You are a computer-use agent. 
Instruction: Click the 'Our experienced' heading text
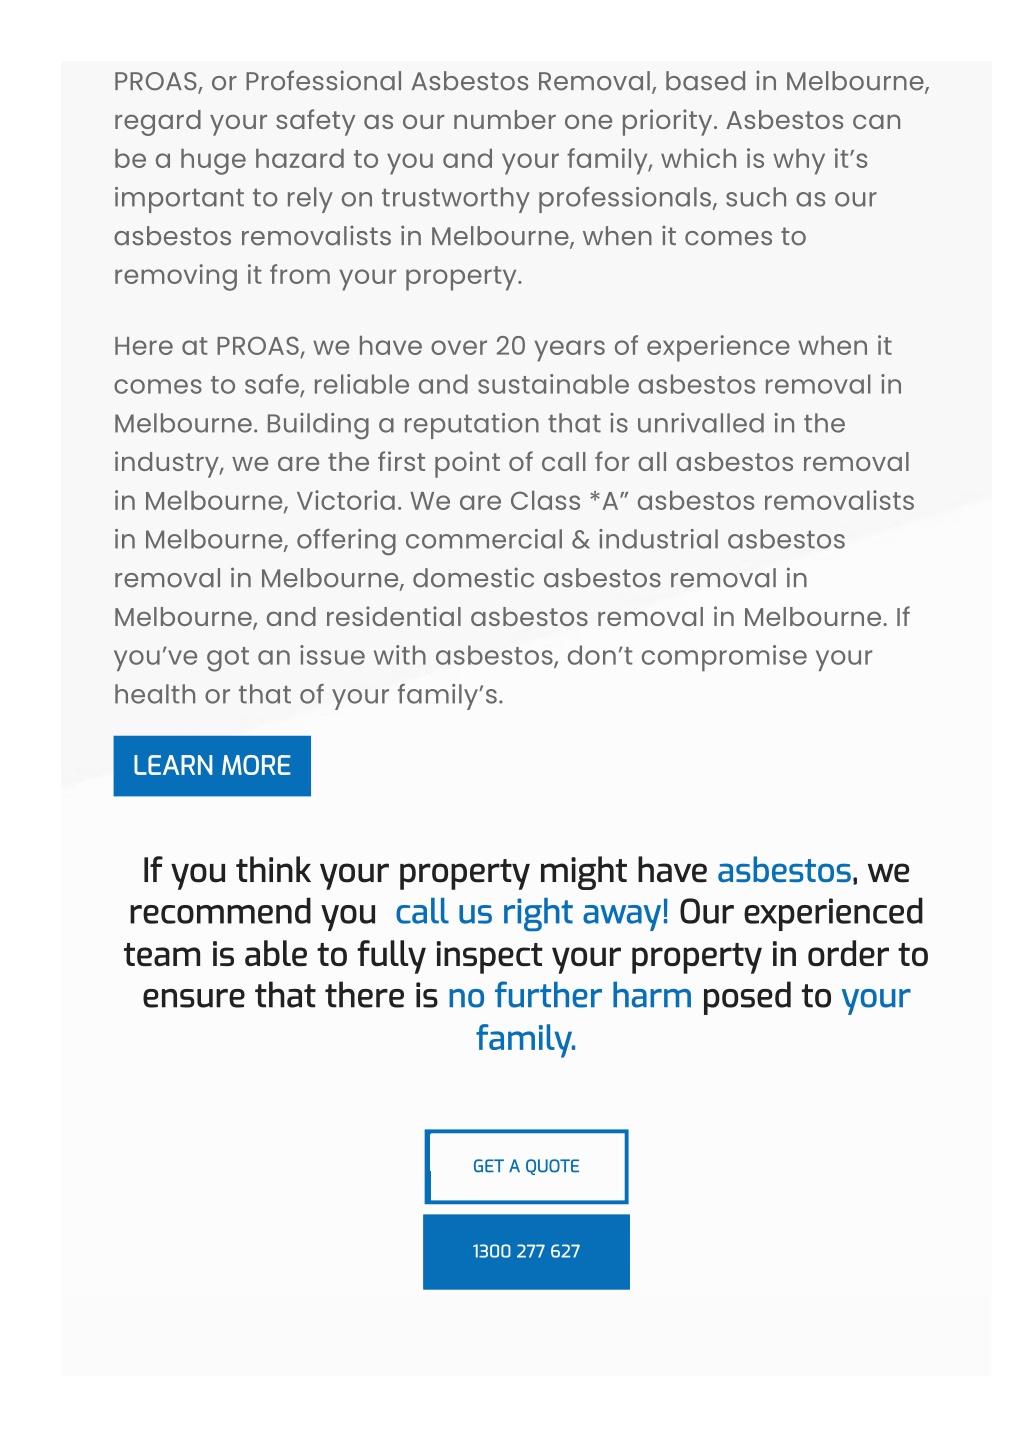click(801, 913)
